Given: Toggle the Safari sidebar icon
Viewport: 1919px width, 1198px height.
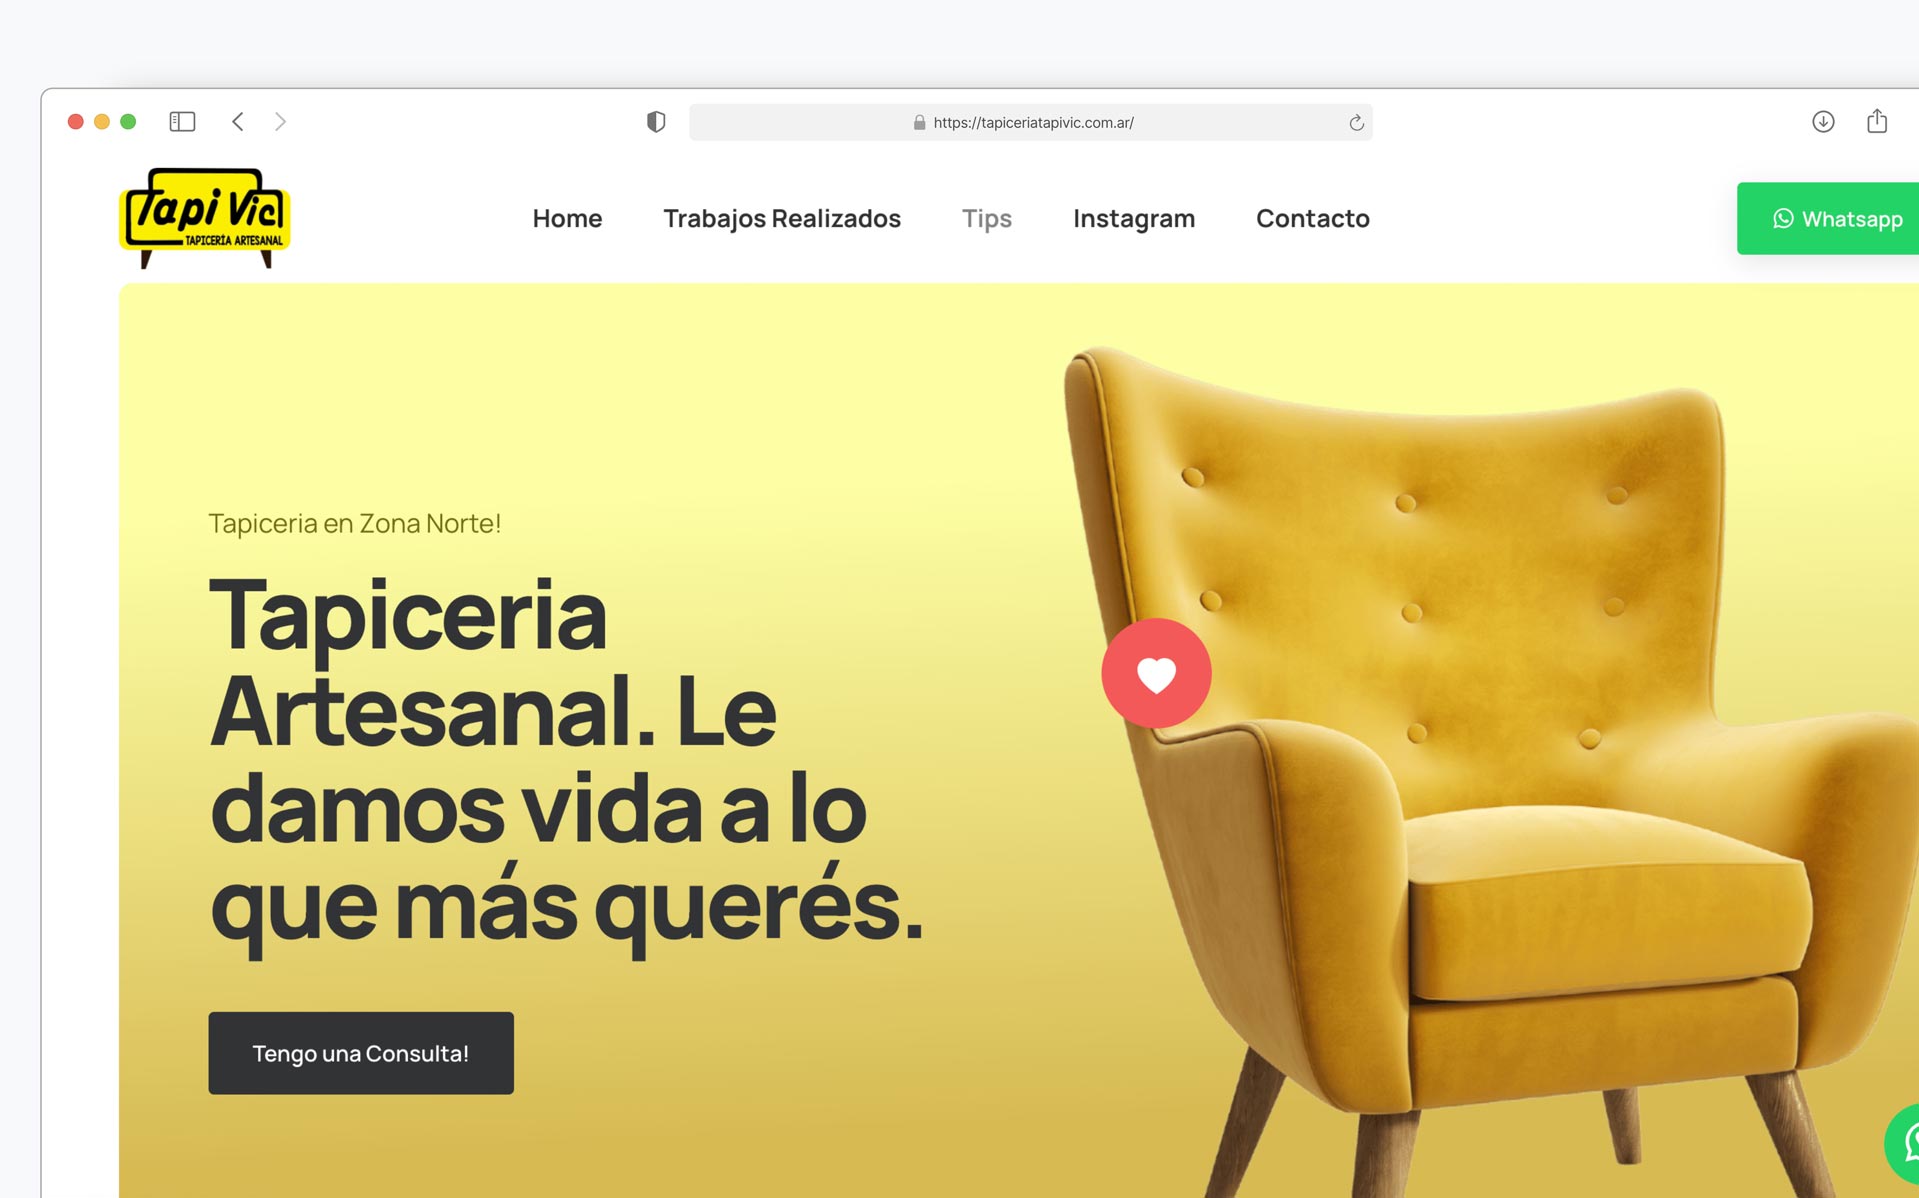Looking at the screenshot, I should [182, 122].
